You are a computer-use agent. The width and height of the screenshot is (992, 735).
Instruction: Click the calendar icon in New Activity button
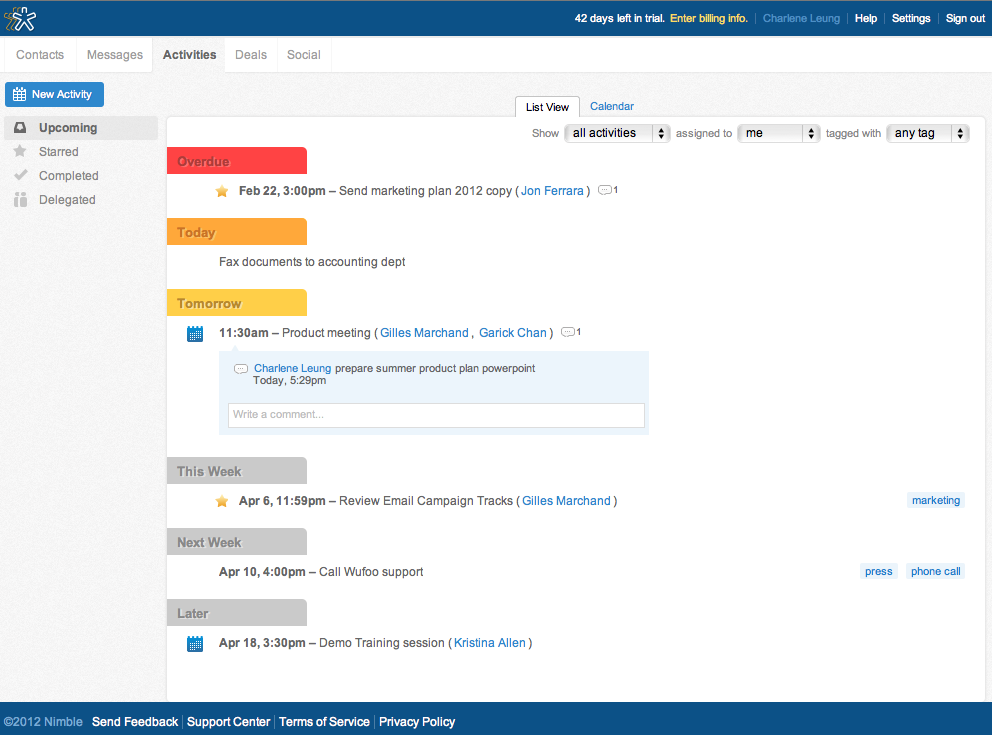pyautogui.click(x=20, y=94)
